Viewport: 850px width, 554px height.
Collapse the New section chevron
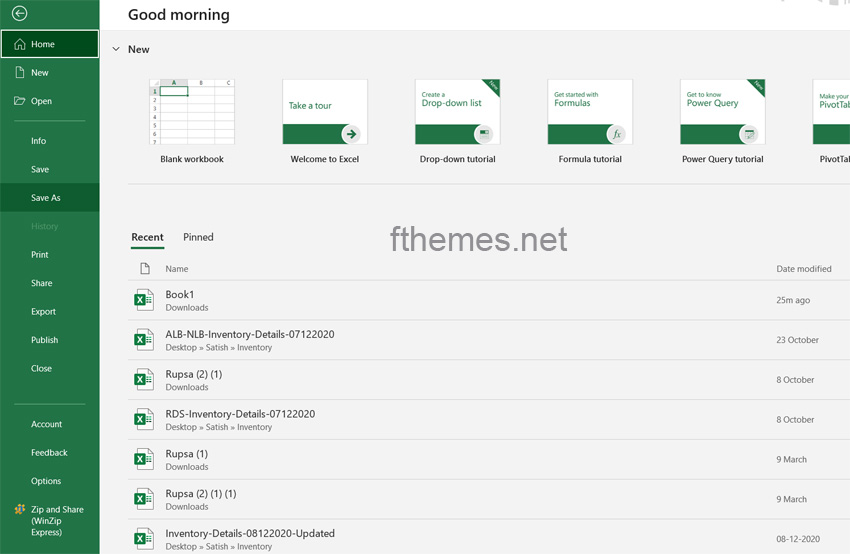pos(116,49)
